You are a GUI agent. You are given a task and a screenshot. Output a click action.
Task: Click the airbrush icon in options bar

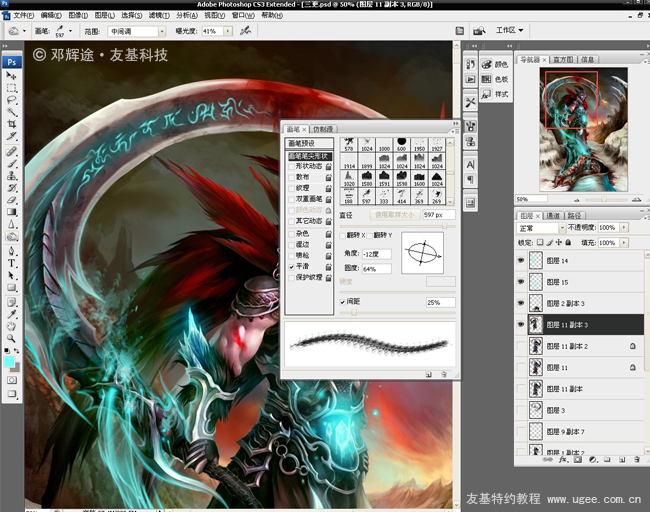[245, 30]
